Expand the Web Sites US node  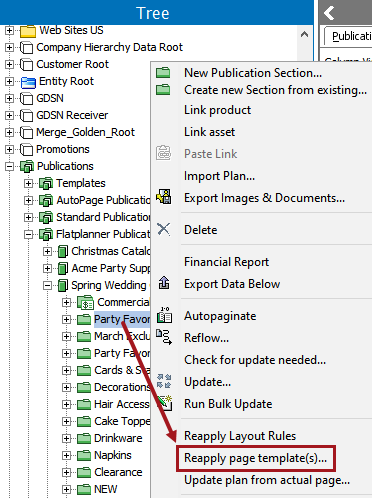click(9, 31)
